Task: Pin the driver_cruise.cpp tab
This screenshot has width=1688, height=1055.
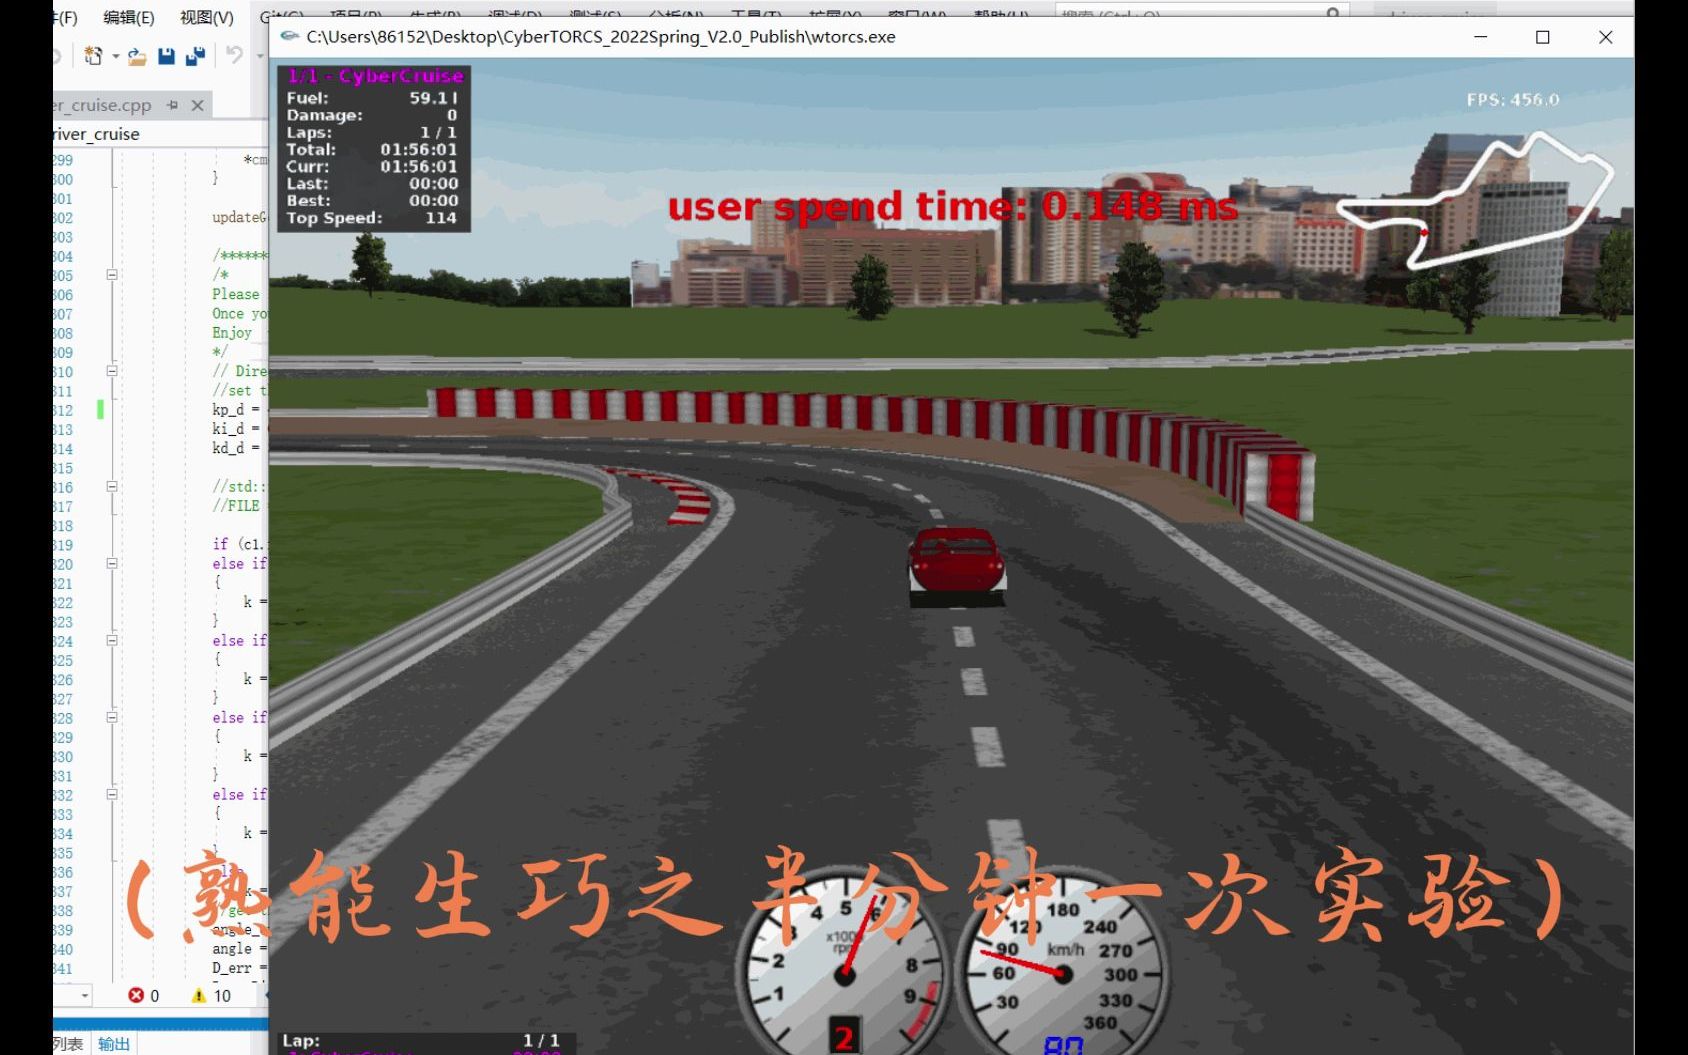Action: [x=172, y=105]
